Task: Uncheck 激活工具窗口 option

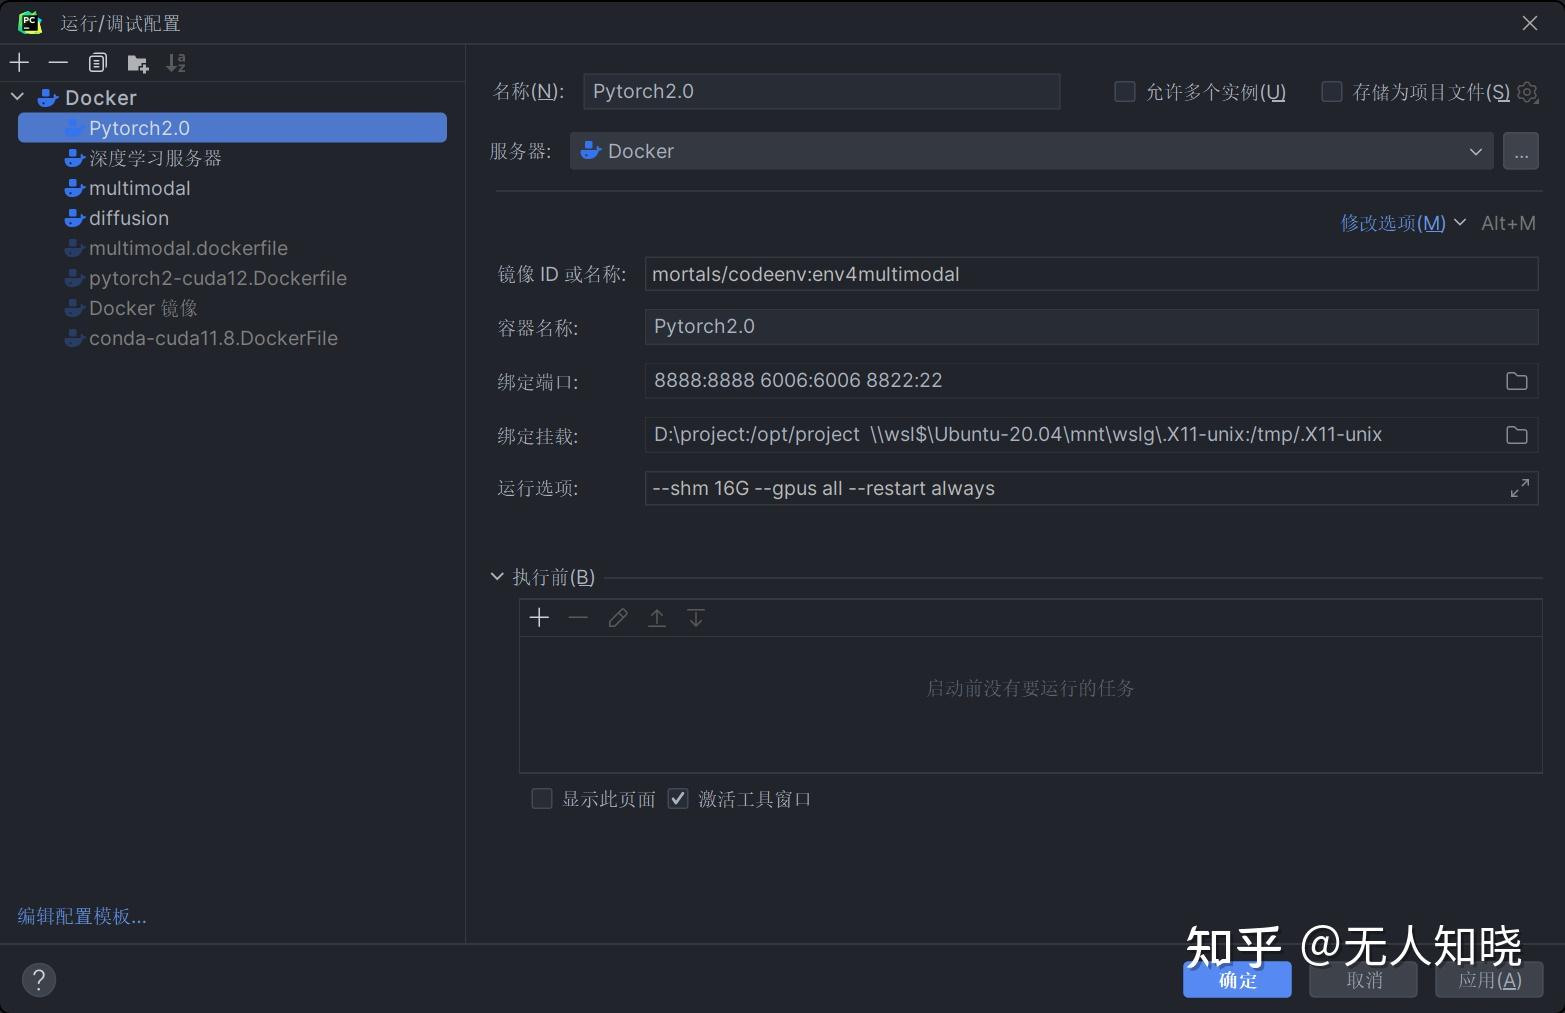Action: pos(678,798)
